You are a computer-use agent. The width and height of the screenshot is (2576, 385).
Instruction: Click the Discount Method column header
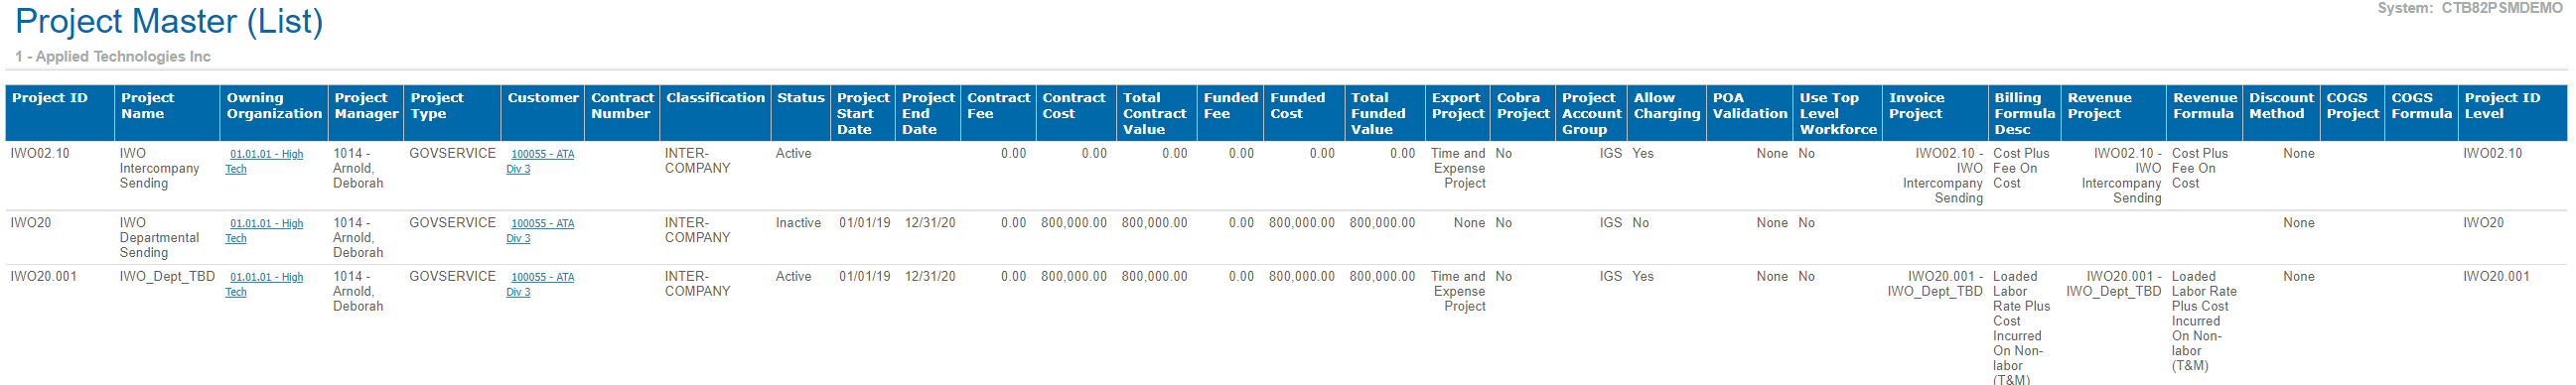(x=2281, y=106)
